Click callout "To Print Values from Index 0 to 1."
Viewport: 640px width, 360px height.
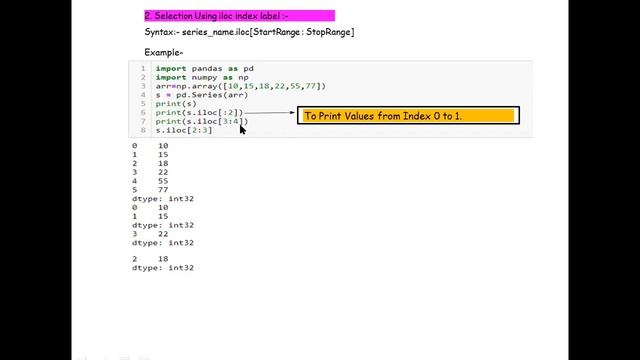click(x=408, y=116)
